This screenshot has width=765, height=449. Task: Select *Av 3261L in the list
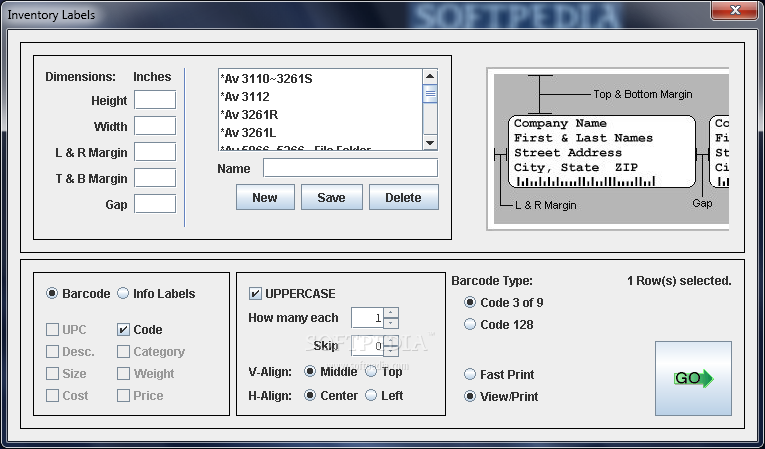(x=321, y=133)
